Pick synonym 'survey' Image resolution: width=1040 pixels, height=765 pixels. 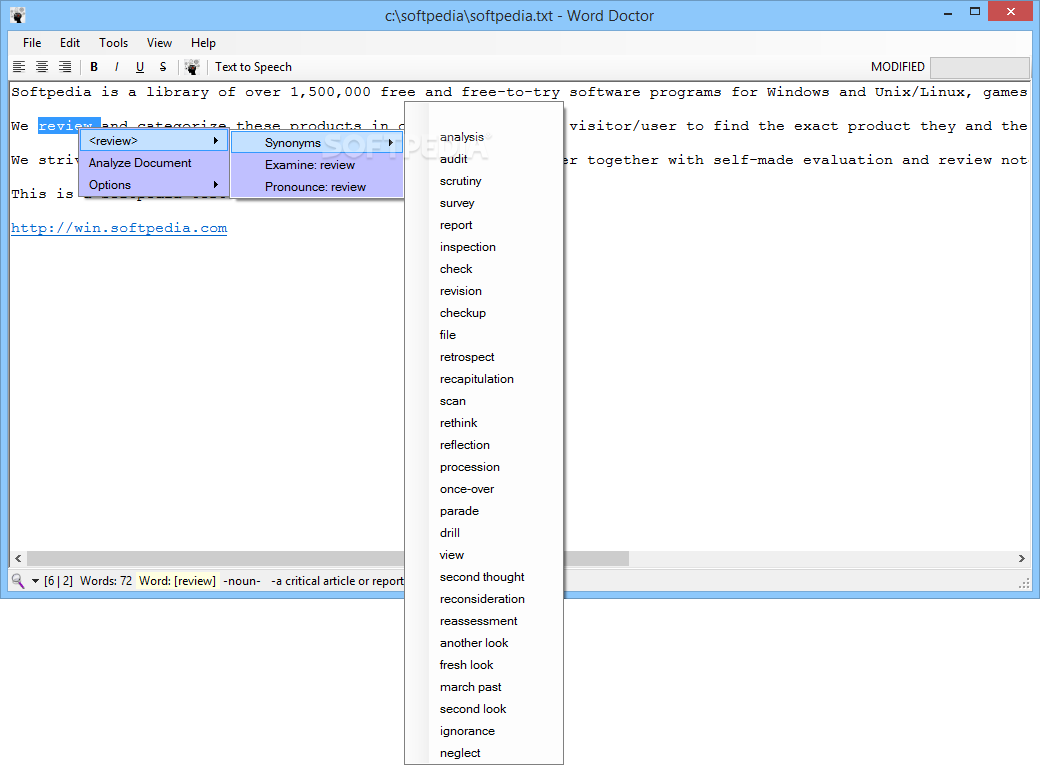[457, 203]
